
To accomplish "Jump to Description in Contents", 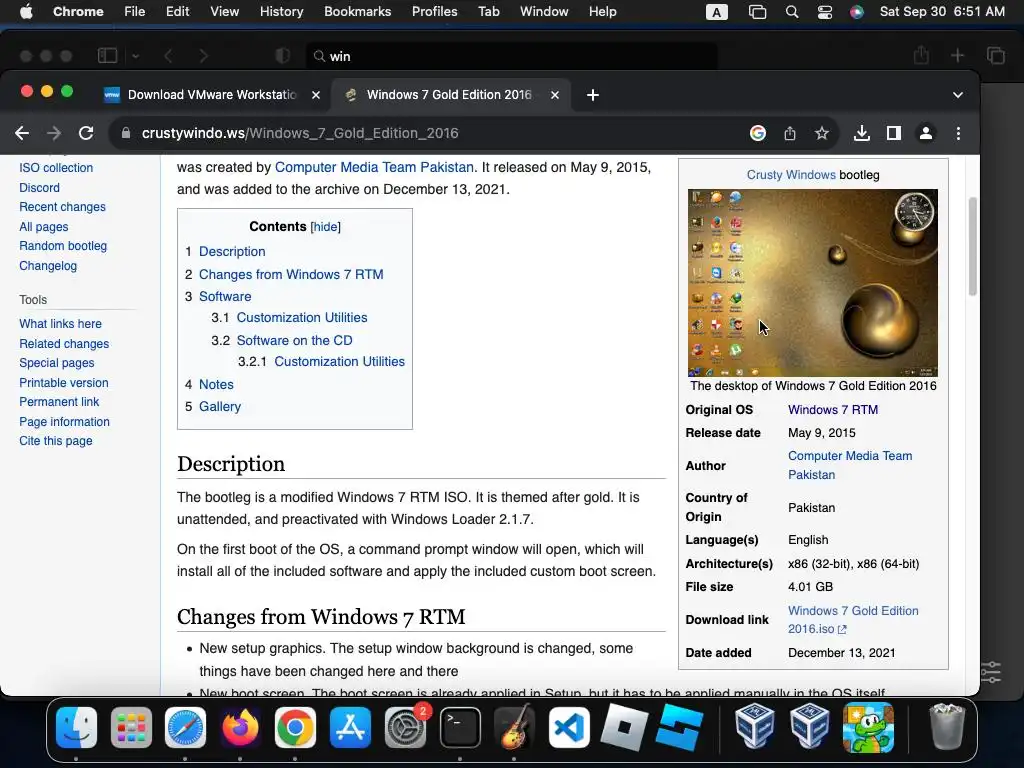I will pos(232,251).
